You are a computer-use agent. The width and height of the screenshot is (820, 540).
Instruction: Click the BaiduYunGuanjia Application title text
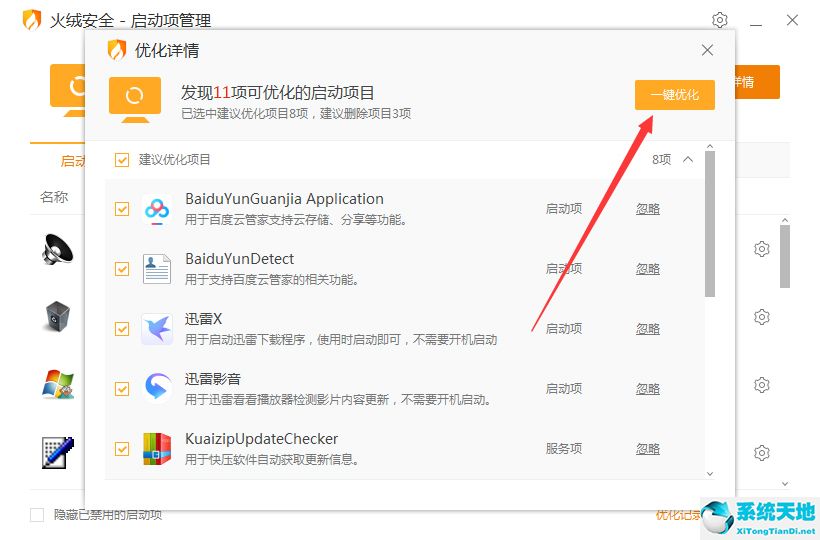(284, 199)
